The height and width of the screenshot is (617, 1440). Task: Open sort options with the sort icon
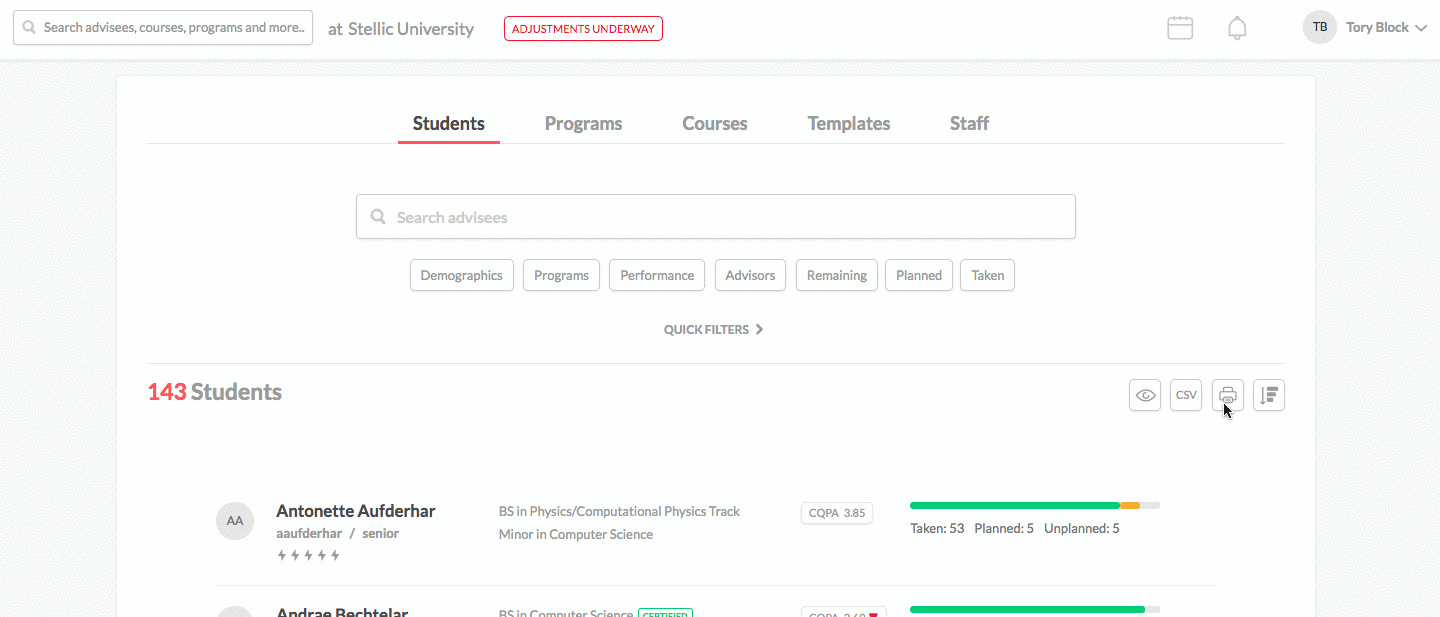click(x=1268, y=395)
